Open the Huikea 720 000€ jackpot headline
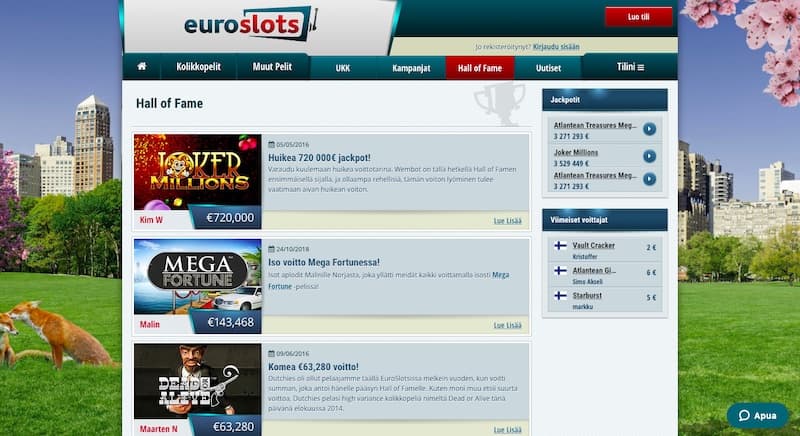Screen dimensions: 800x436 point(319,158)
